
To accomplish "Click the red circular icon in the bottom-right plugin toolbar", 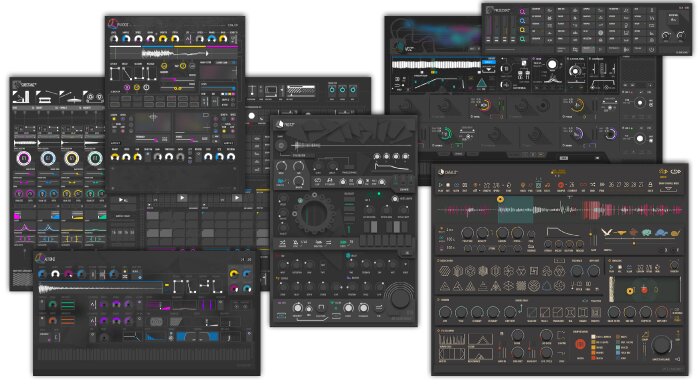I will pos(561,185).
